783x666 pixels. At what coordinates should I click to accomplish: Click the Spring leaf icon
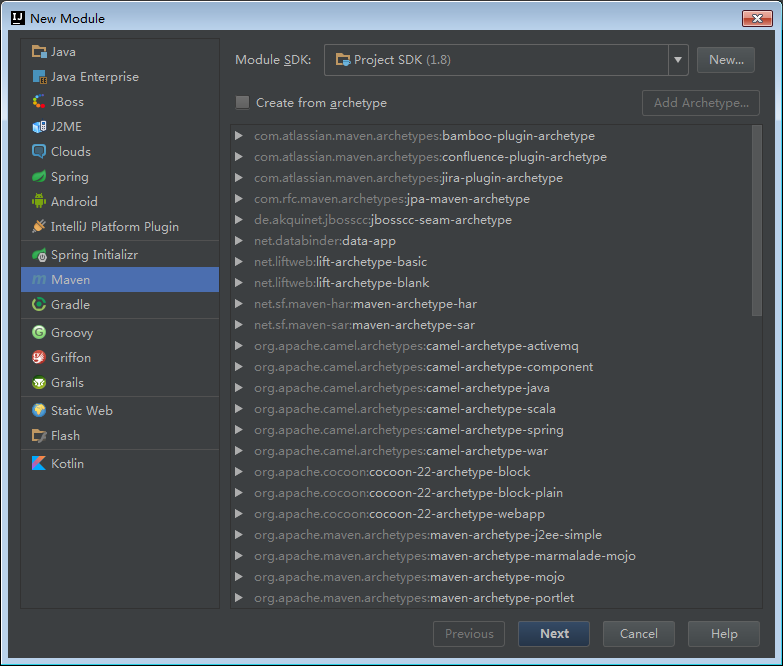pyautogui.click(x=39, y=176)
